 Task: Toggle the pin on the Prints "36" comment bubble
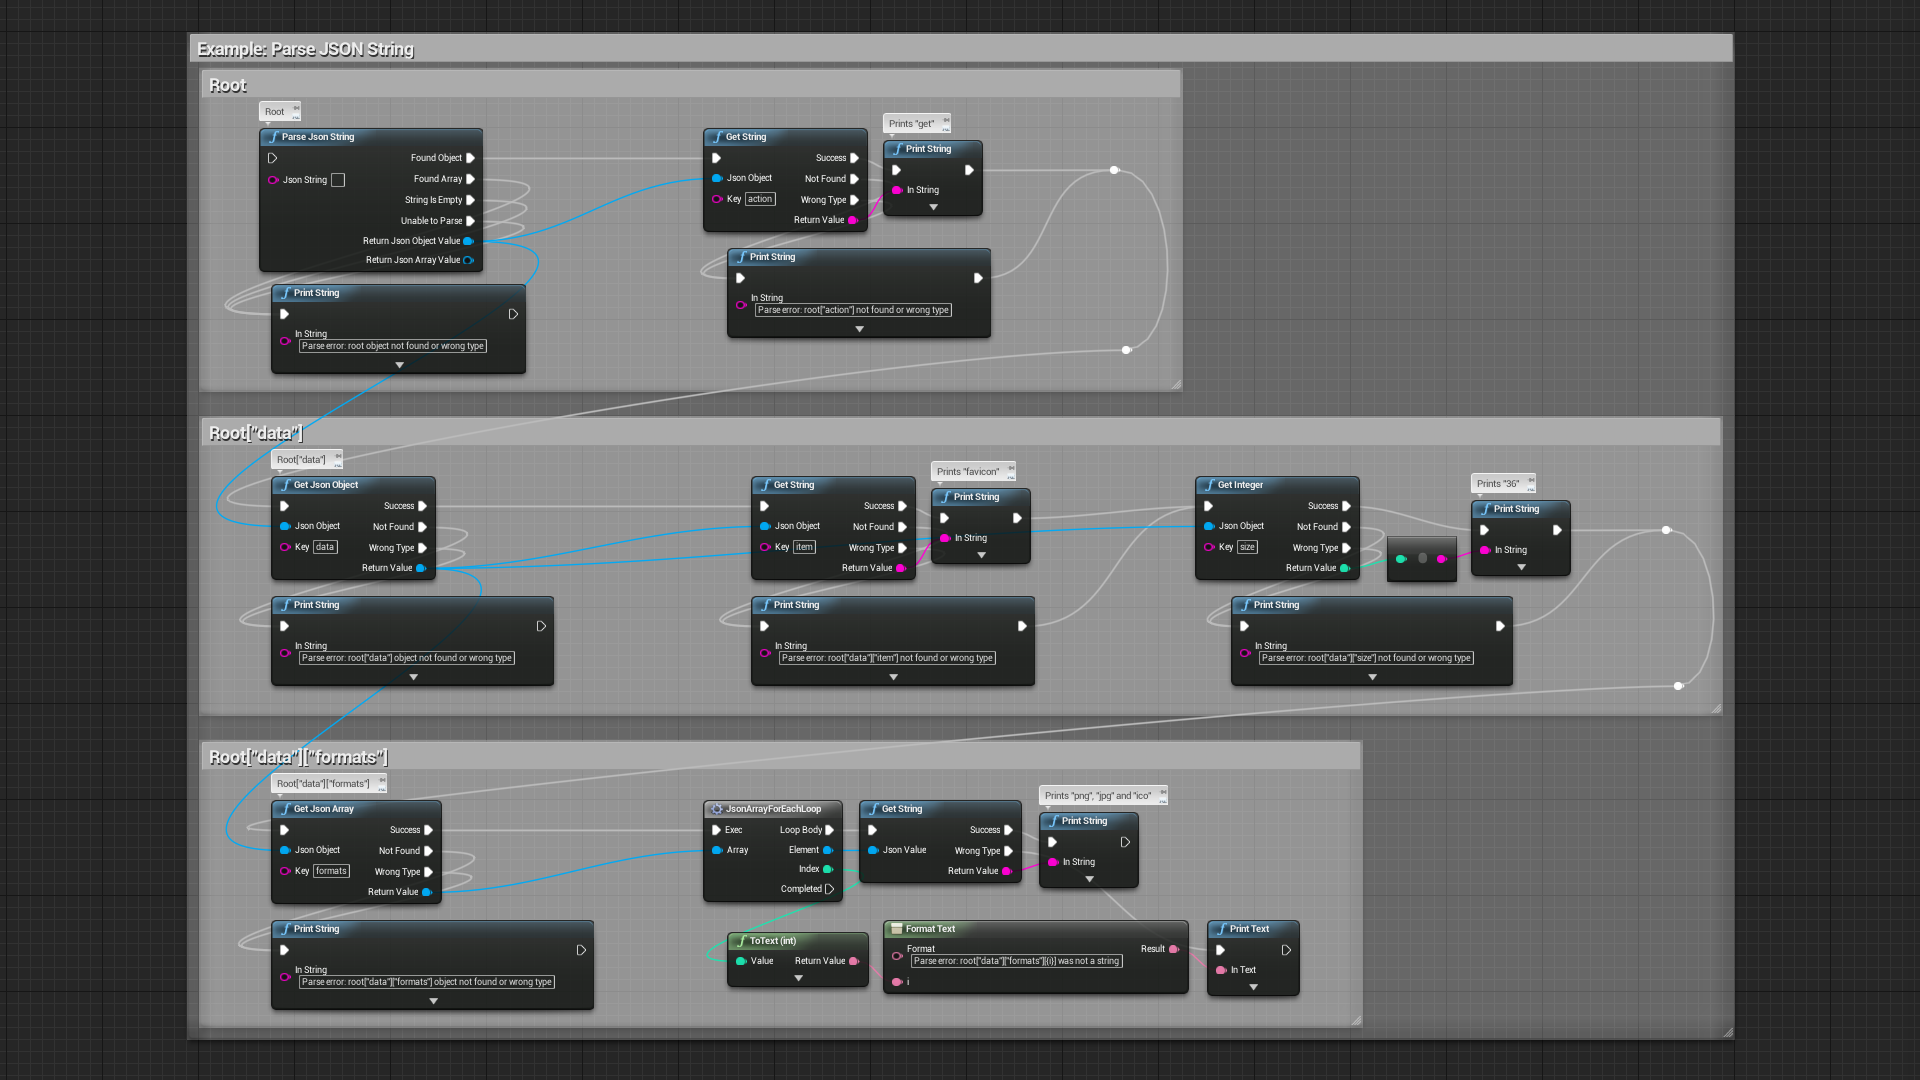(1530, 480)
